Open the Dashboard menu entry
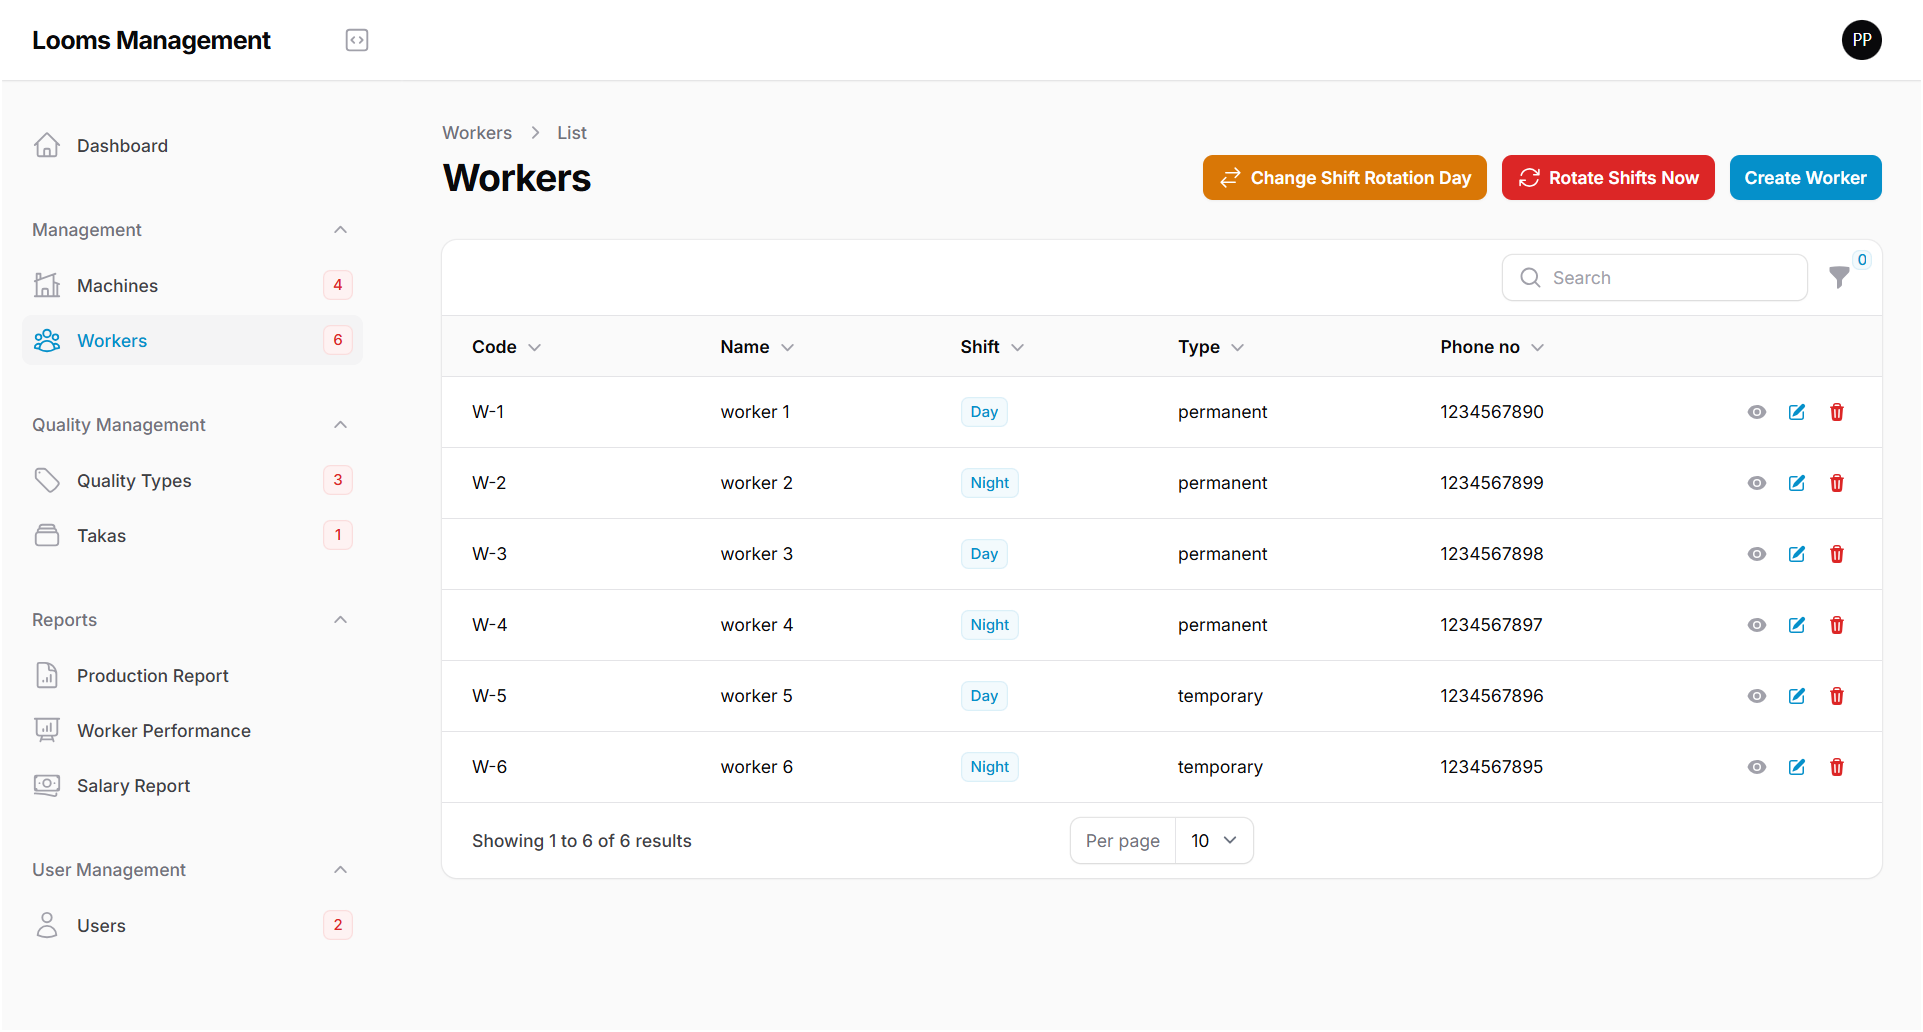The width and height of the screenshot is (1923, 1032). pyautogui.click(x=122, y=145)
